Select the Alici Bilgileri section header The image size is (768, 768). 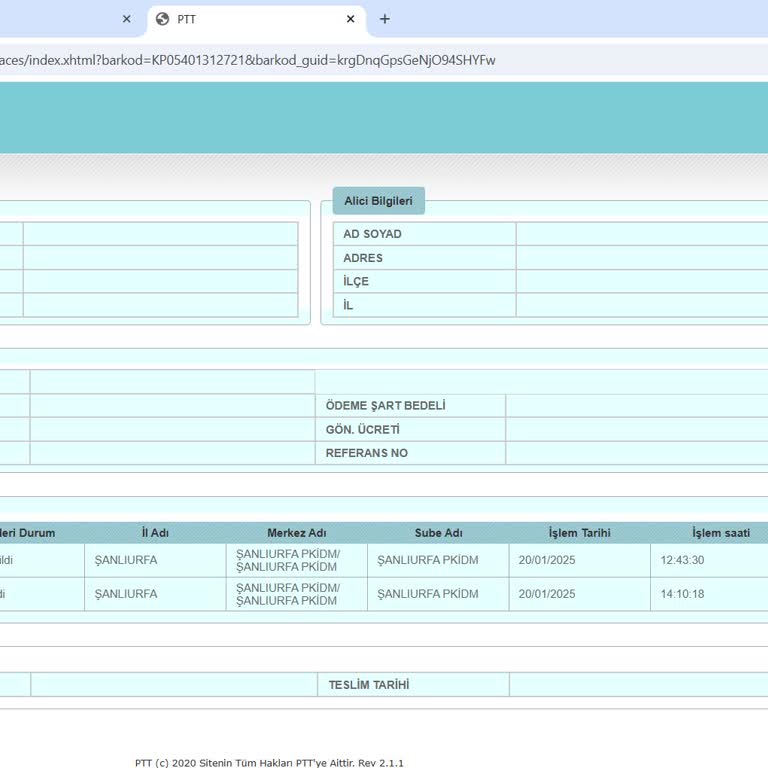click(378, 201)
